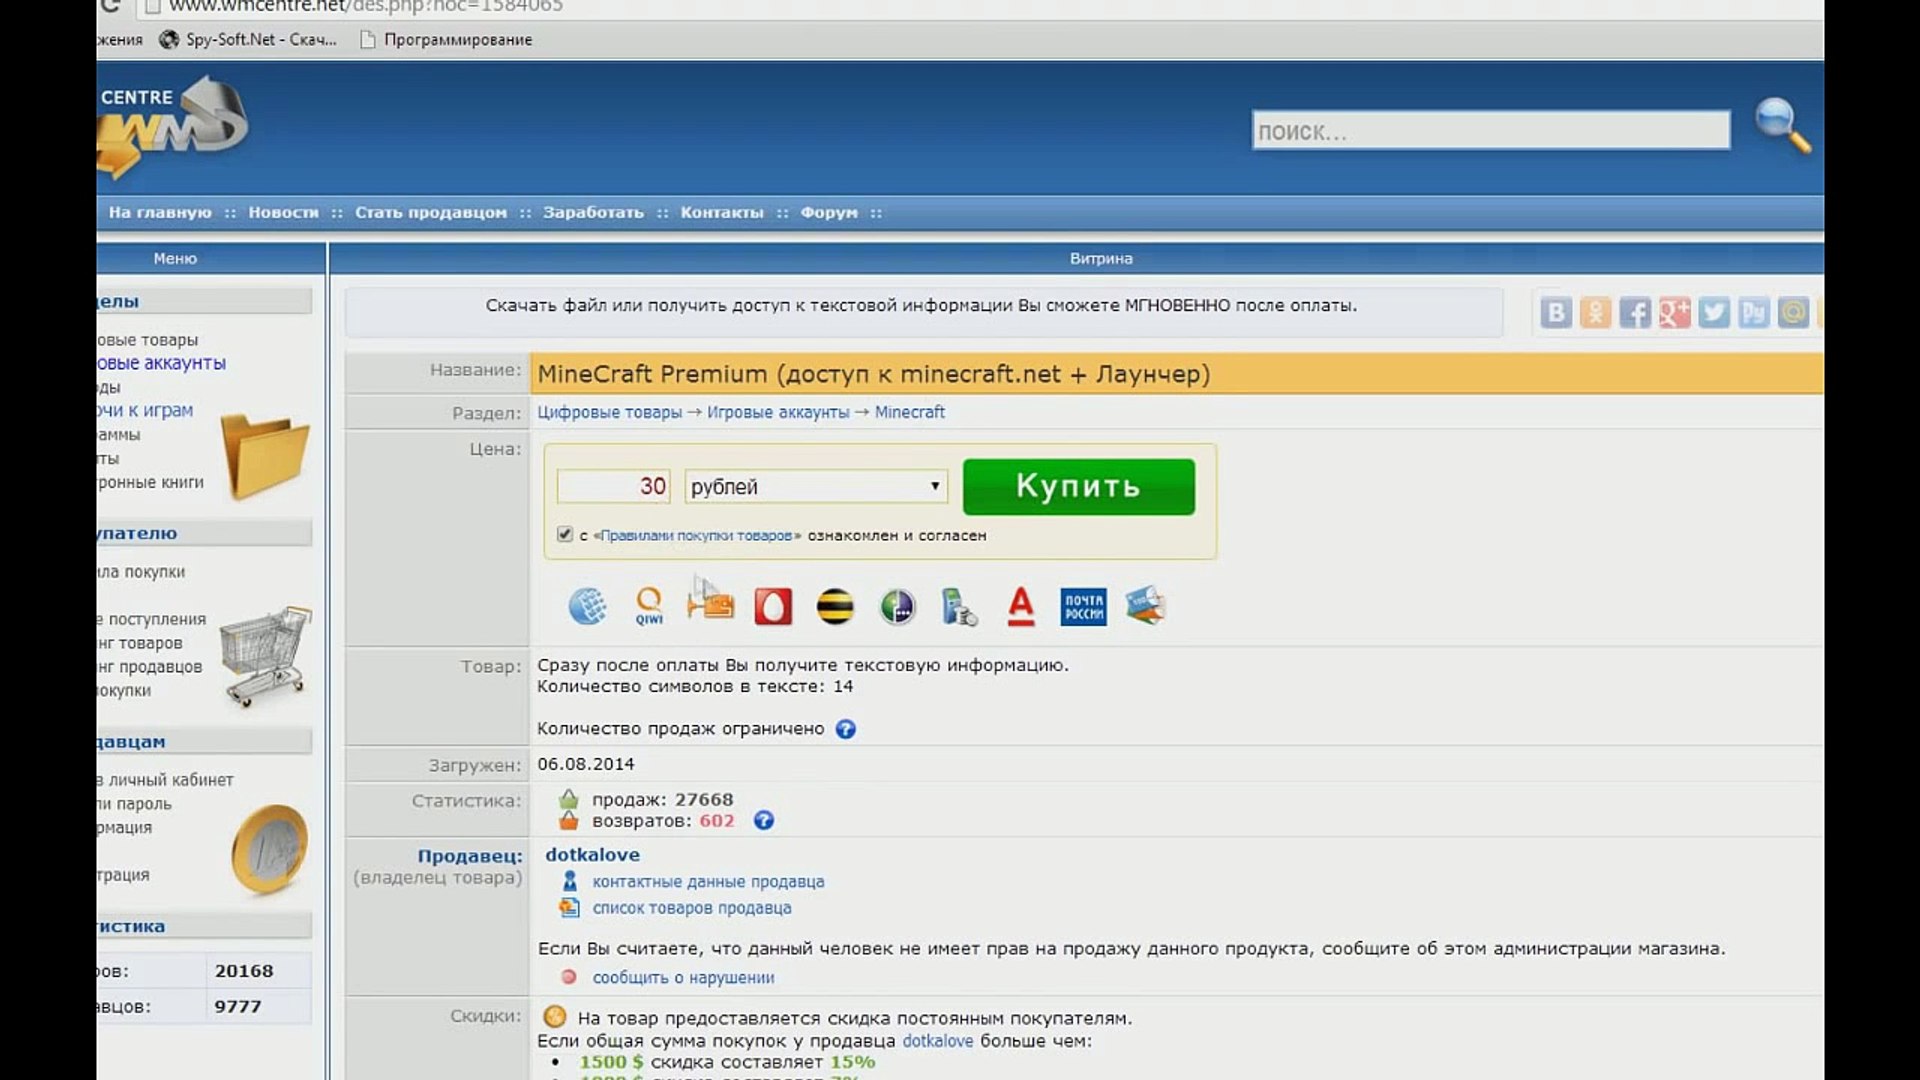Viewport: 1920px width, 1080px height.
Task: Open seller profile dotkalove
Action: (592, 854)
